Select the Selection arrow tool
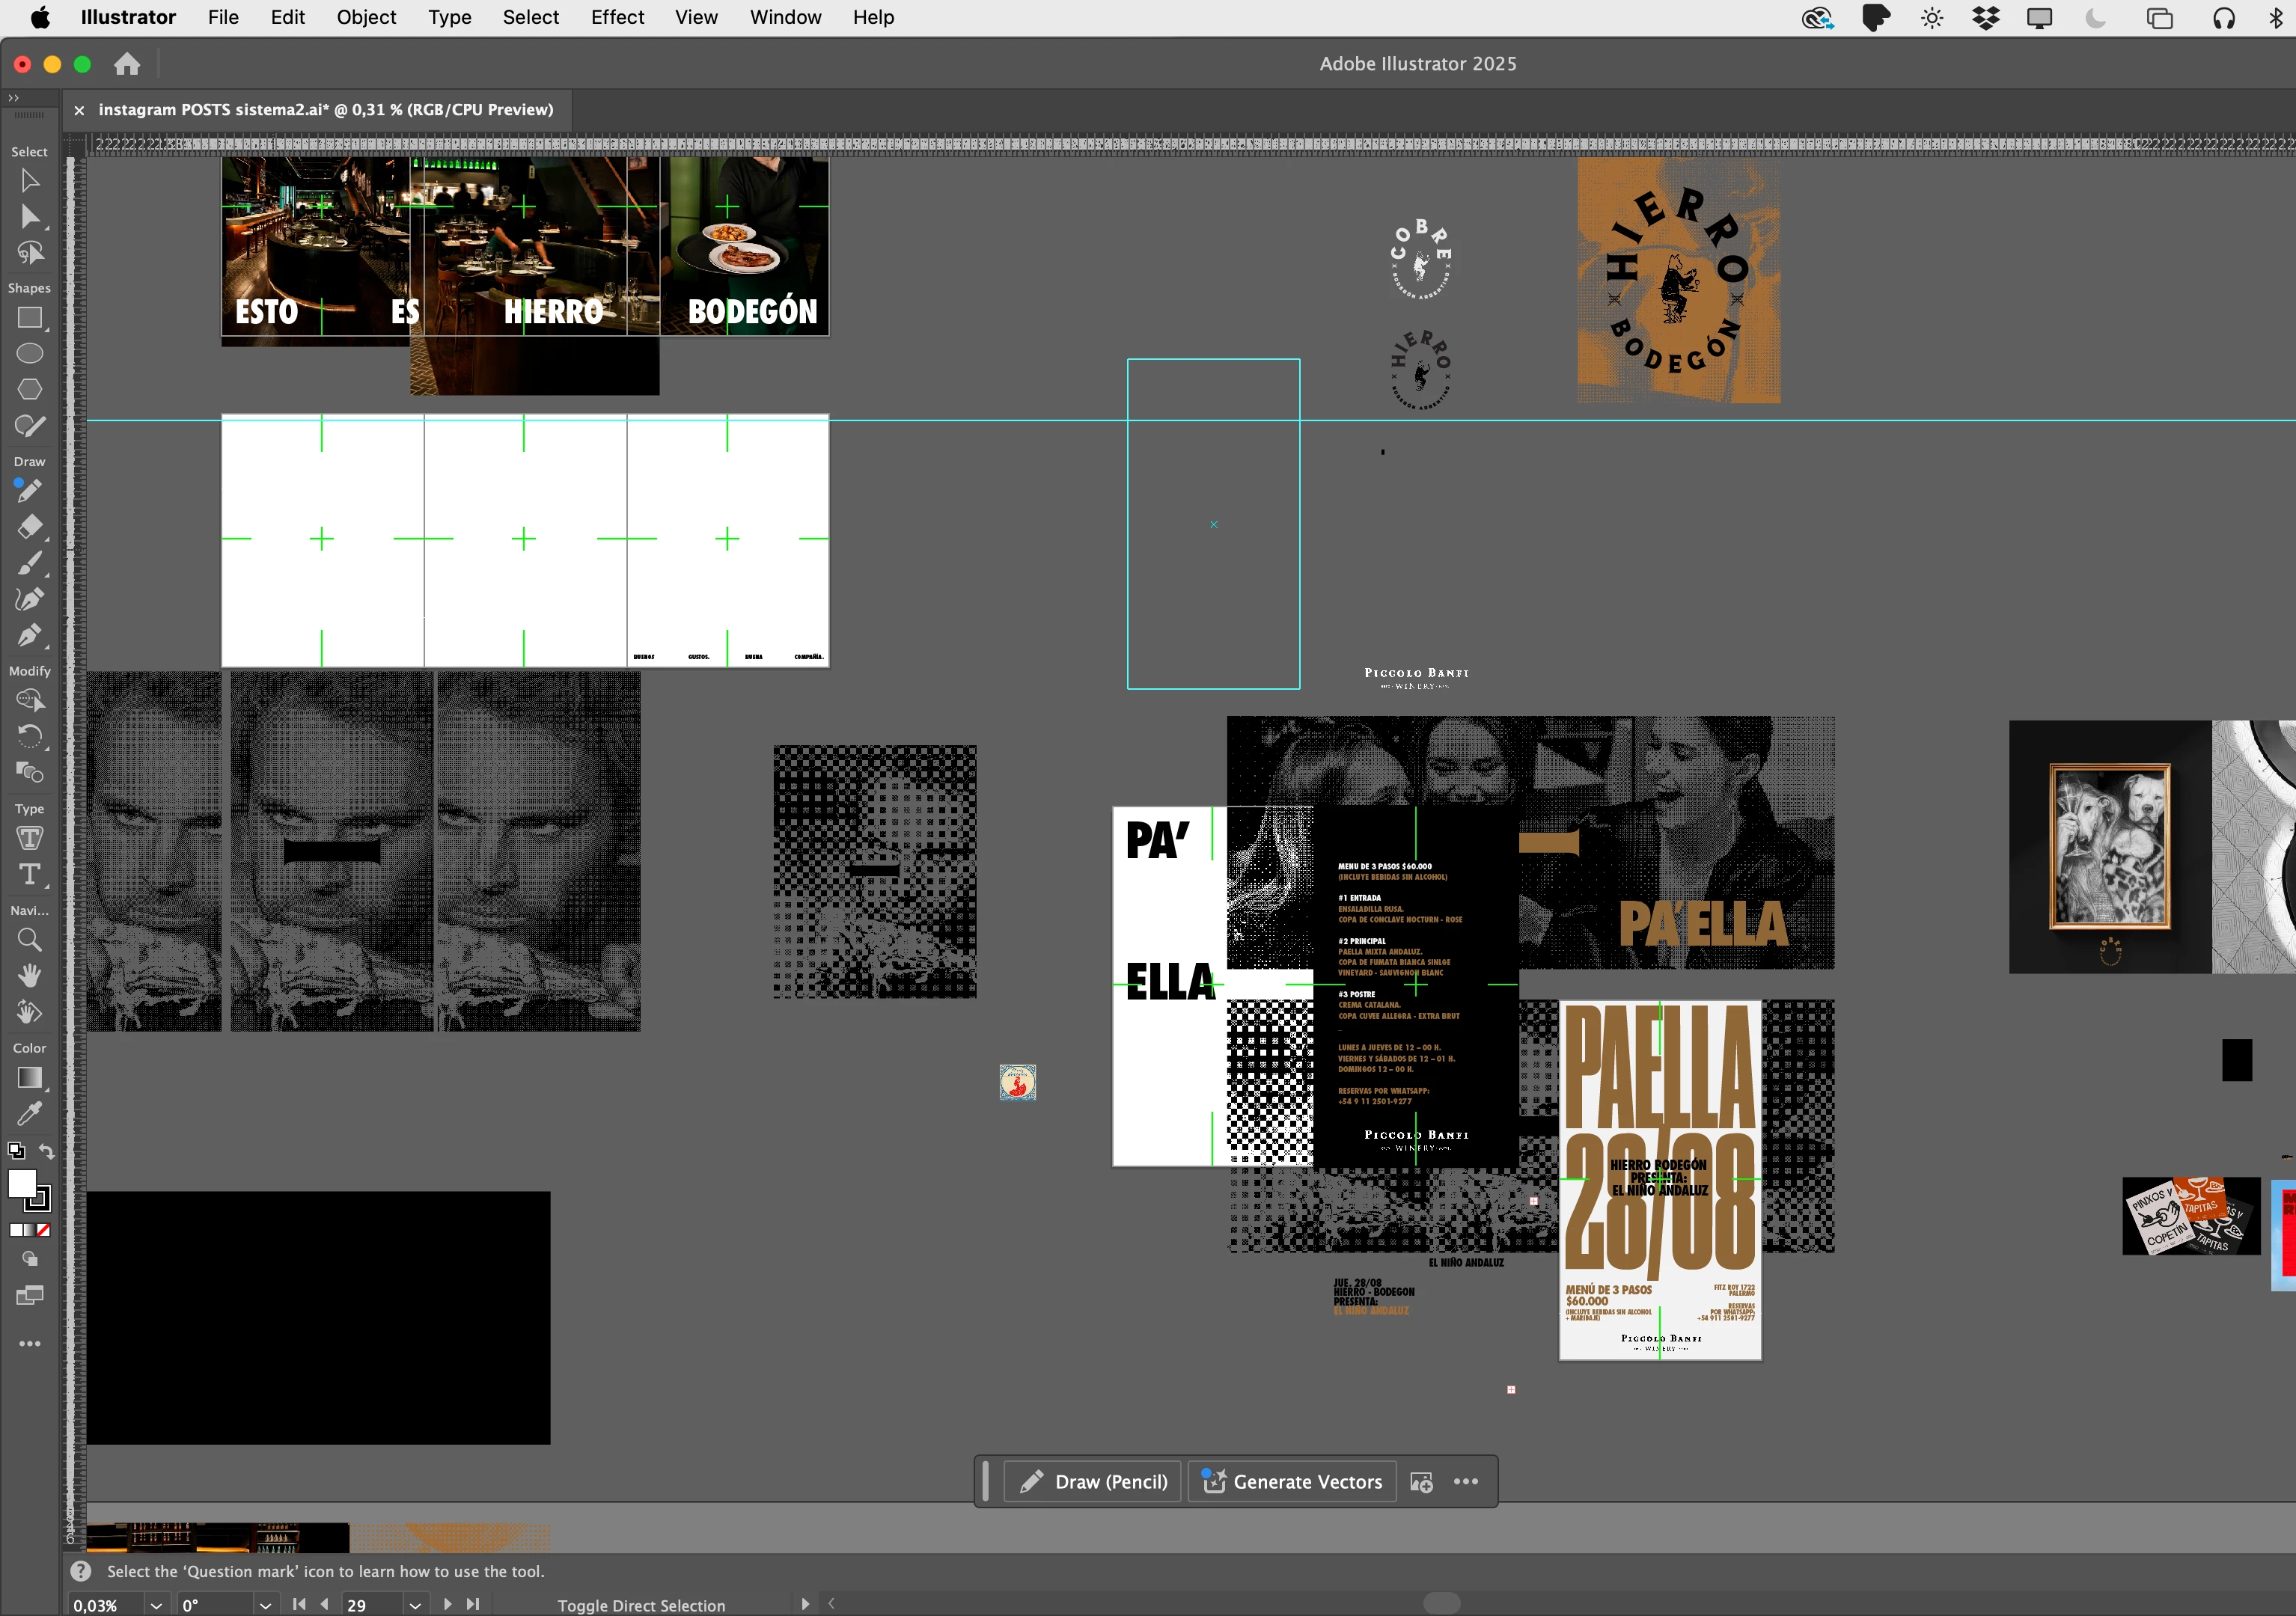The image size is (2296, 1616). tap(29, 181)
